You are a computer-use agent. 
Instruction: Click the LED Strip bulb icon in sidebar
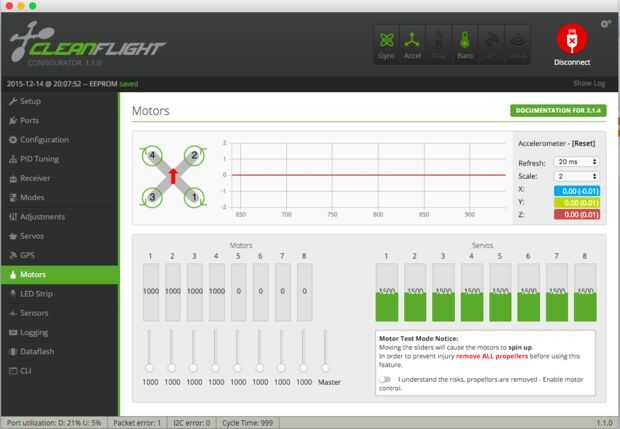tap(13, 293)
